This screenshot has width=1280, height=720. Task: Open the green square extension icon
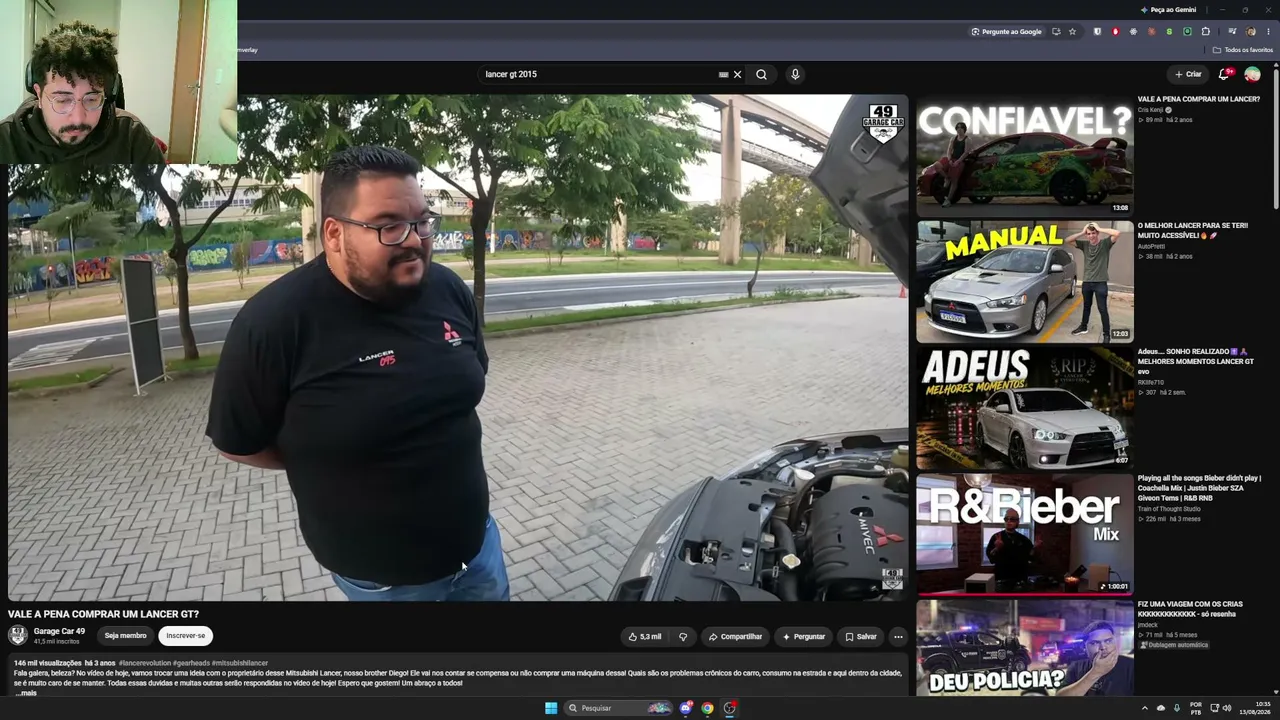(x=1187, y=32)
